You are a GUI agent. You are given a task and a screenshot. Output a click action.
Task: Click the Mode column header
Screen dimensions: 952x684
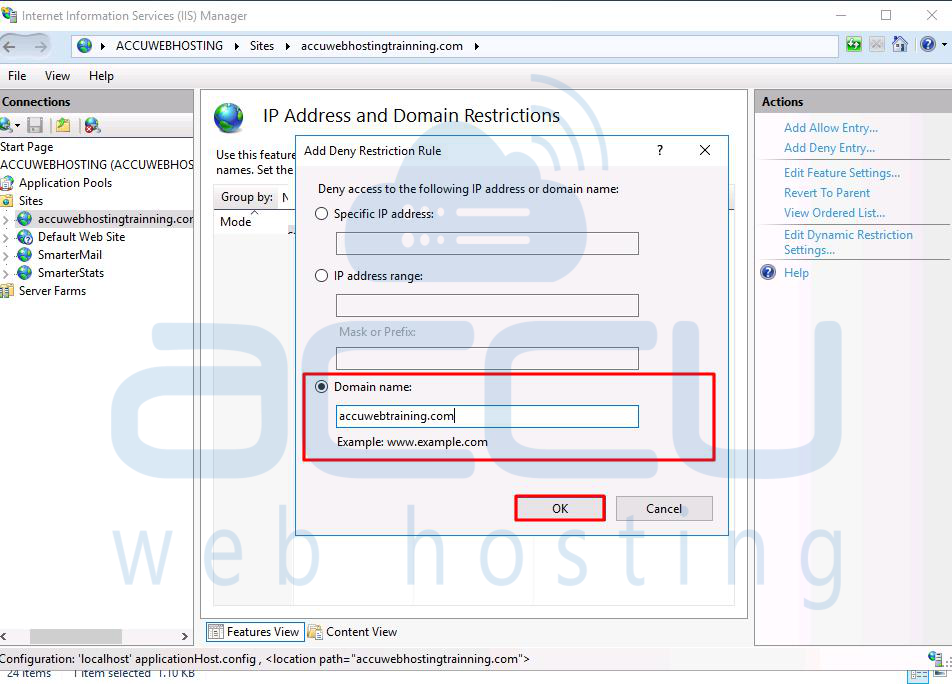[236, 222]
